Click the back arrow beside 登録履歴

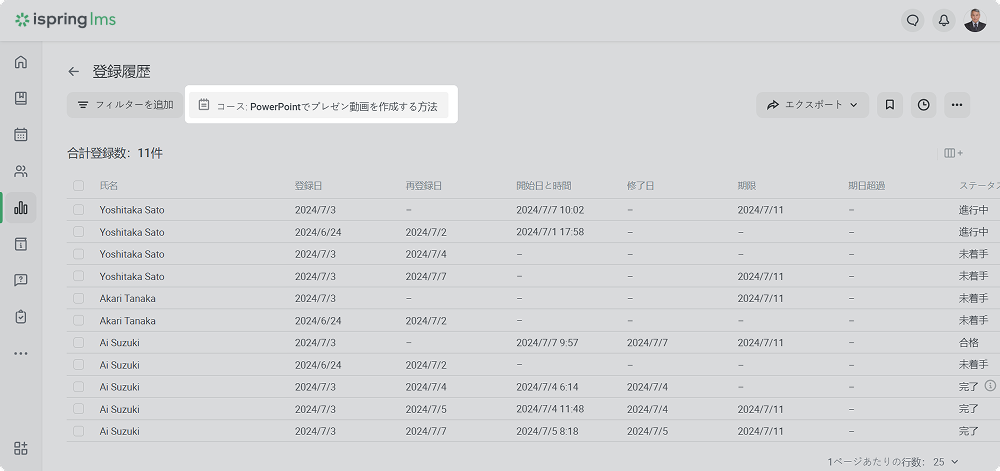click(x=73, y=72)
